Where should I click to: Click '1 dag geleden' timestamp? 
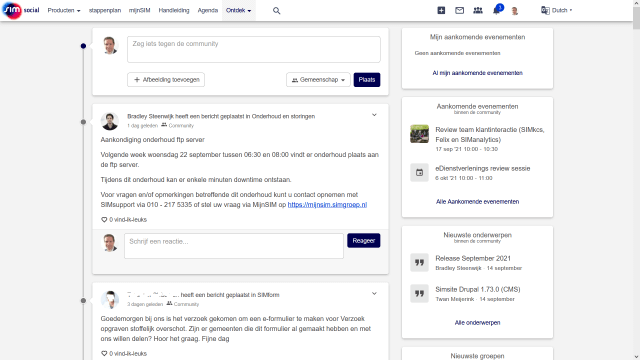(142, 126)
